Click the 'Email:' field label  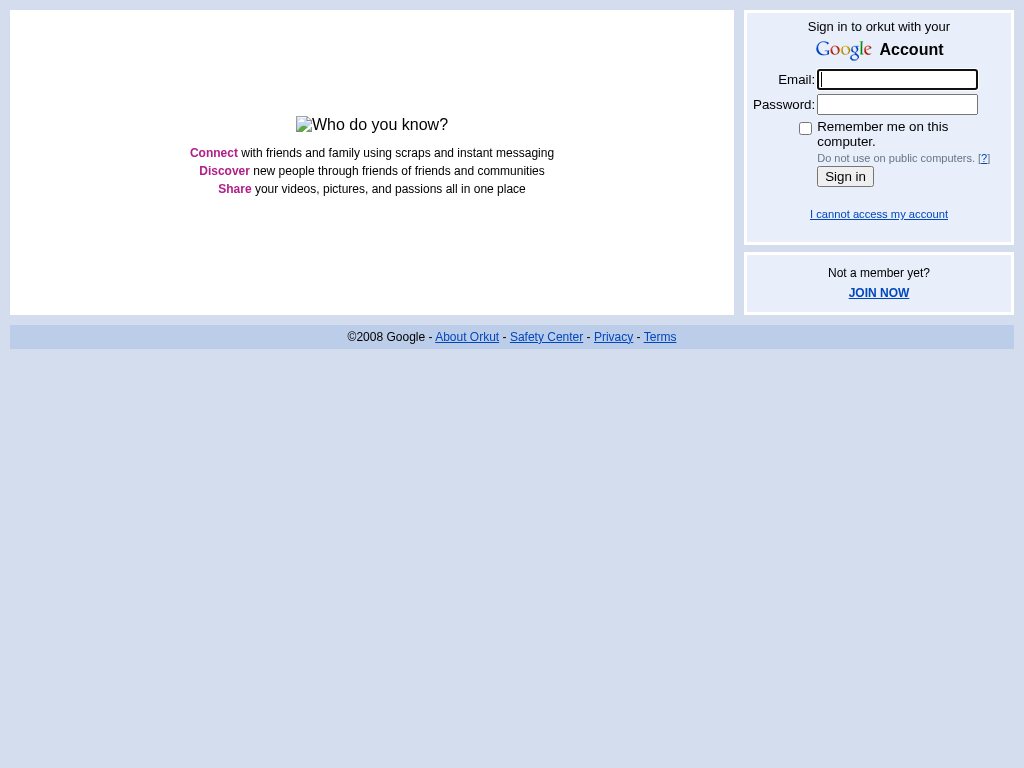796,80
